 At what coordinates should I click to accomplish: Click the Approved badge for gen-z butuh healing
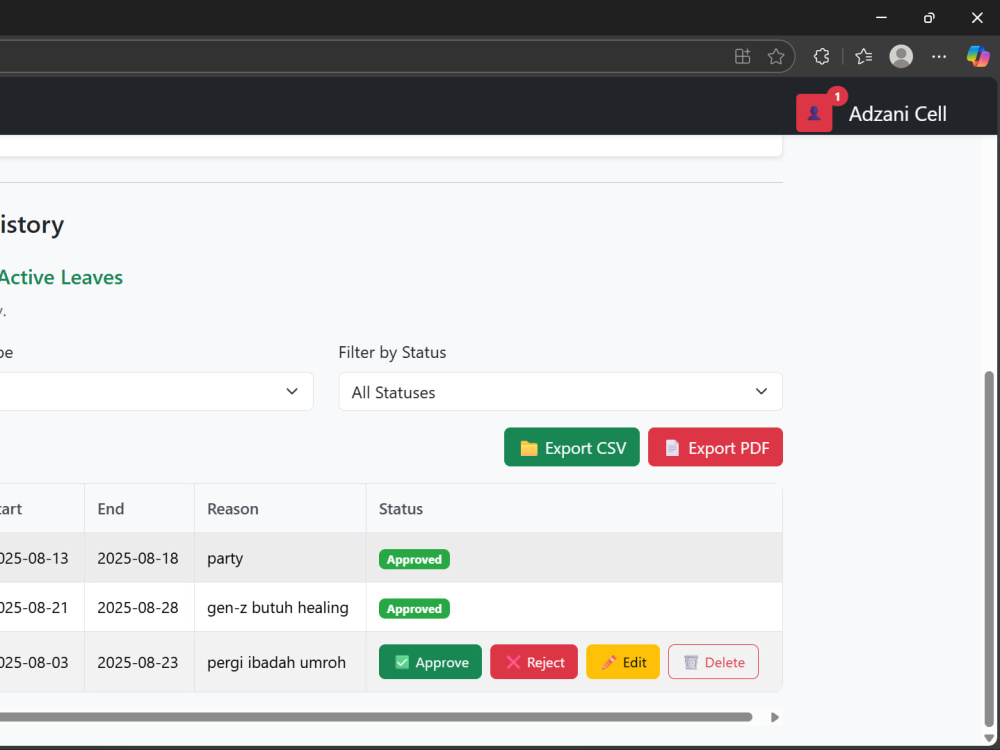point(414,608)
